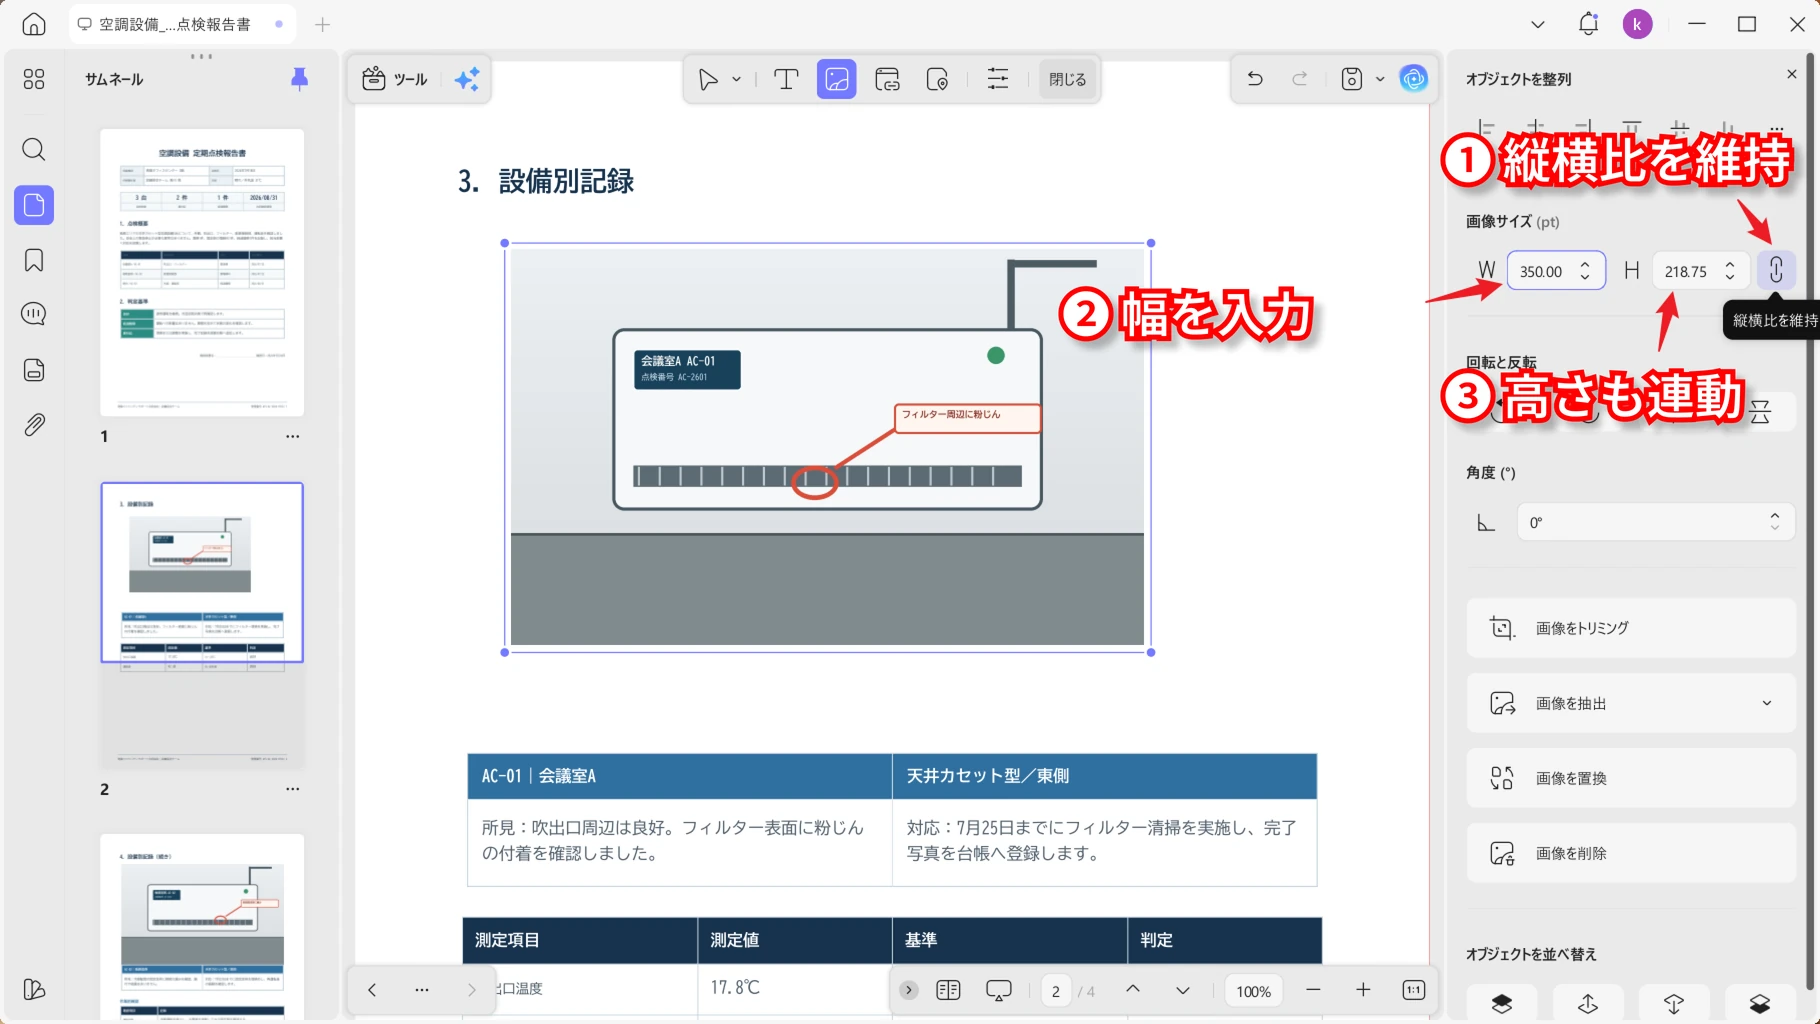
Task: Select the image editing tool
Action: pyautogui.click(x=837, y=79)
